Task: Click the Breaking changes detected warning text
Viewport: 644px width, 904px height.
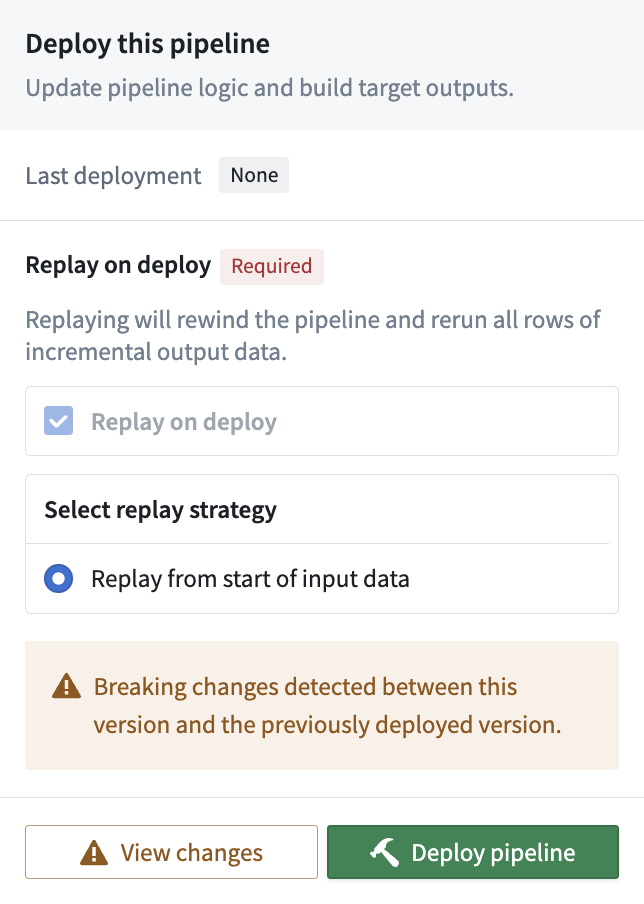Action: point(327,706)
